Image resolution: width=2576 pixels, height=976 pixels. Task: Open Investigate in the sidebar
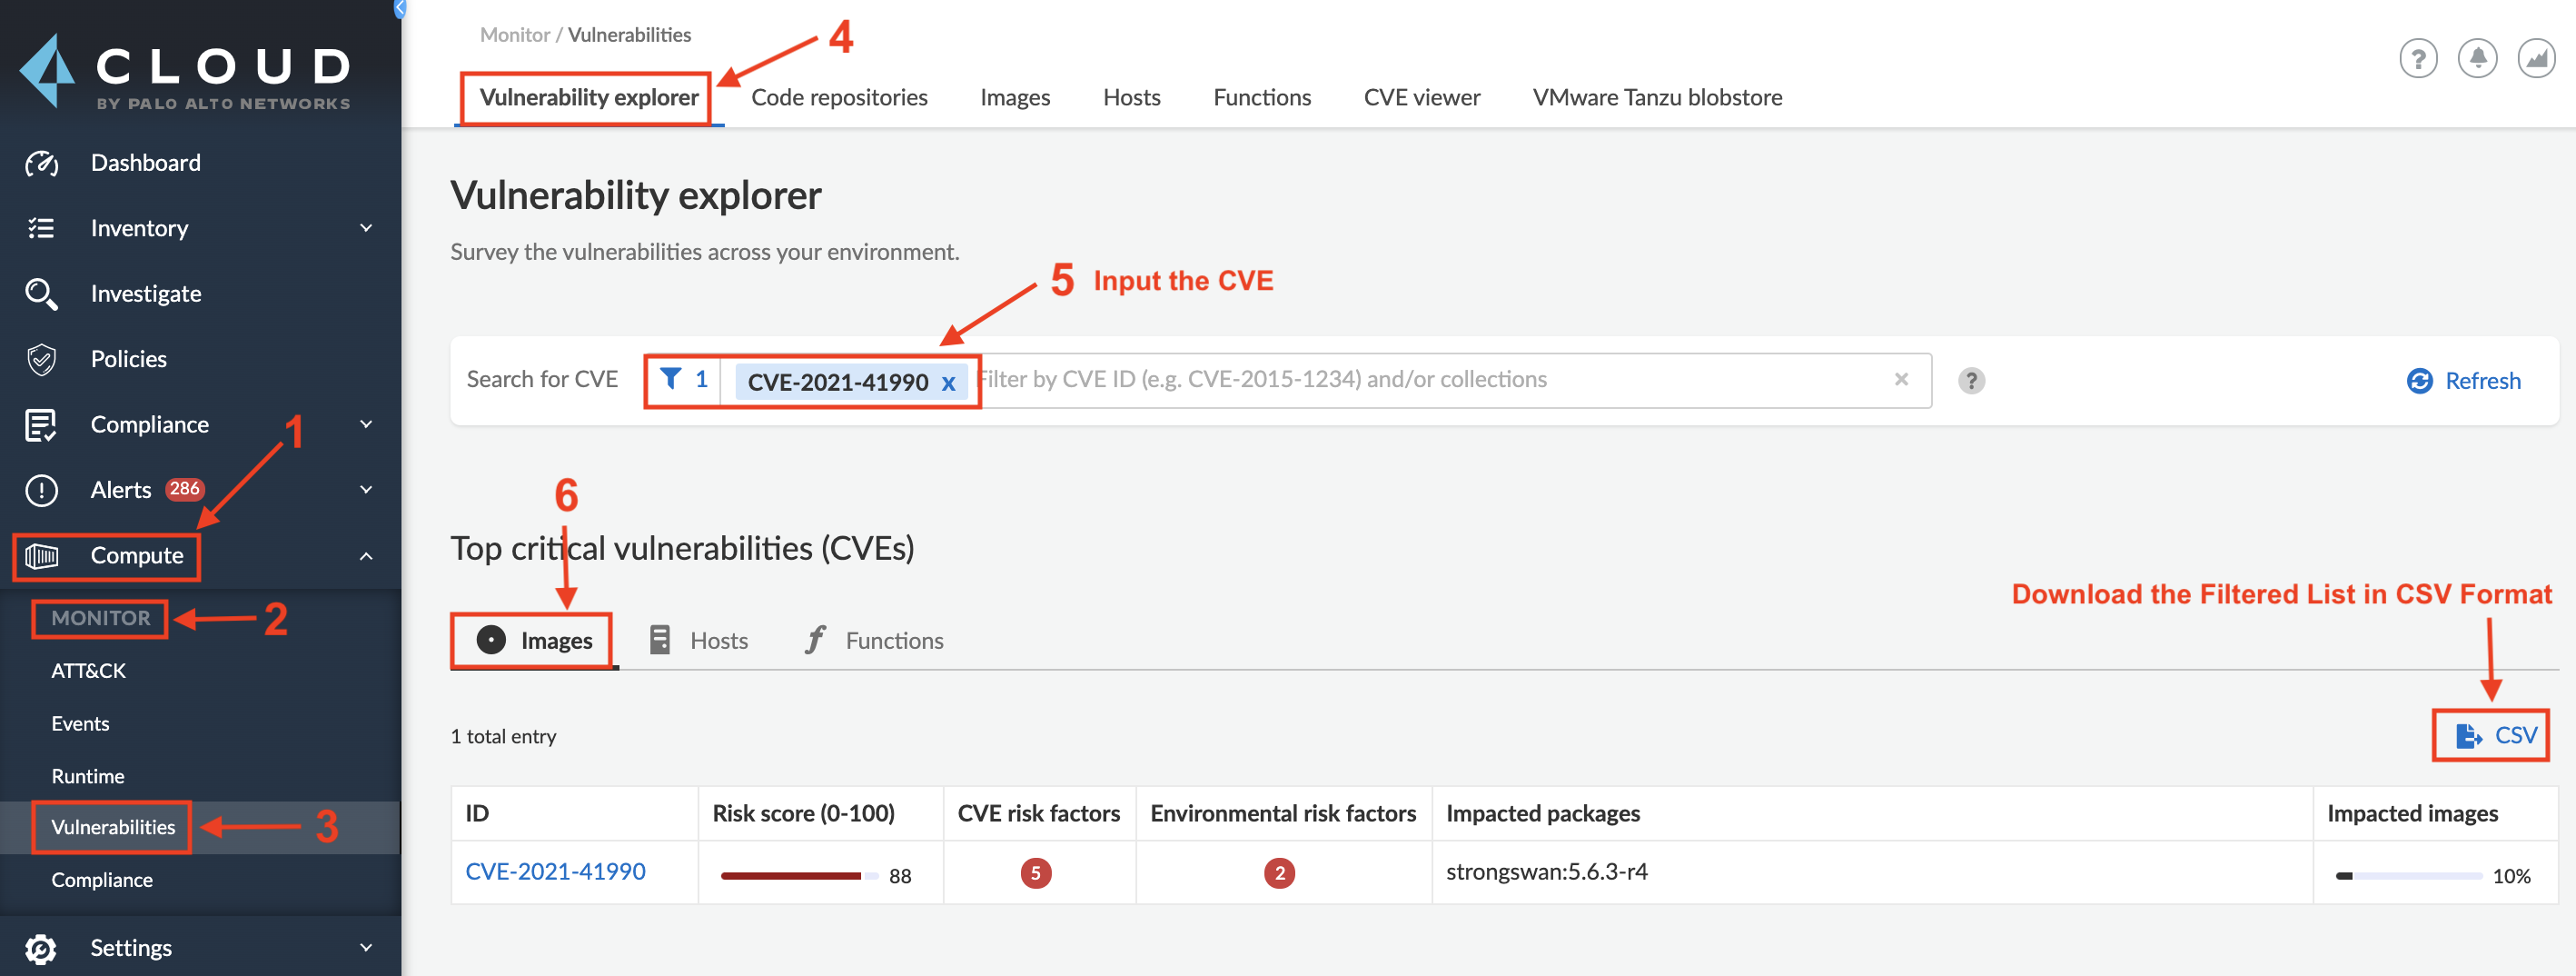146,294
